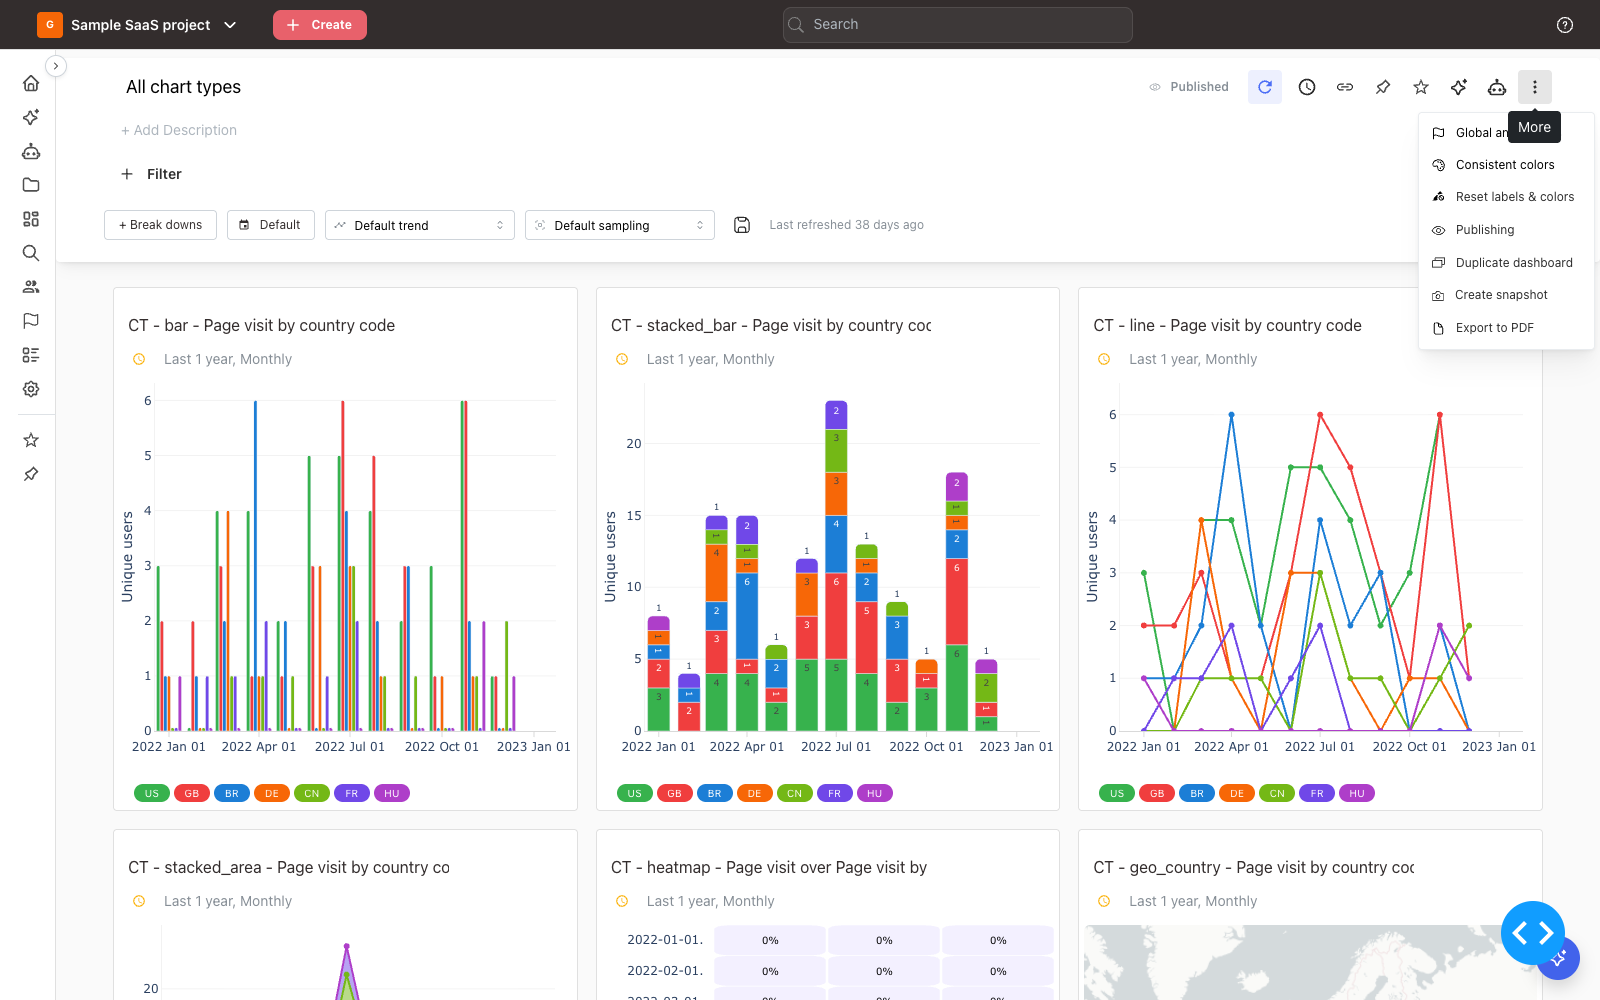The width and height of the screenshot is (1600, 1000).
Task: Click the Create button
Action: pos(320,25)
